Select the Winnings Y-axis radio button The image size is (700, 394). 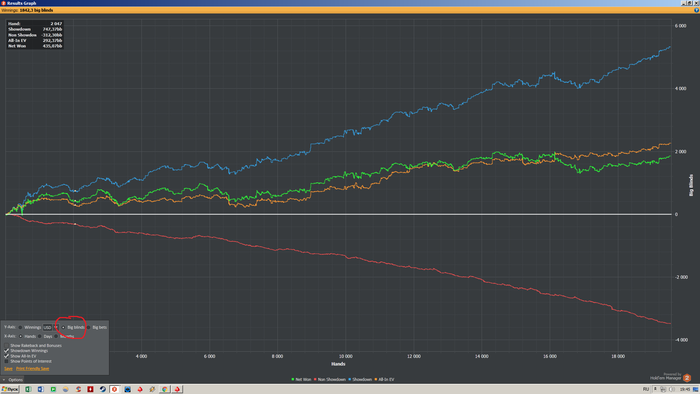pyautogui.click(x=21, y=327)
